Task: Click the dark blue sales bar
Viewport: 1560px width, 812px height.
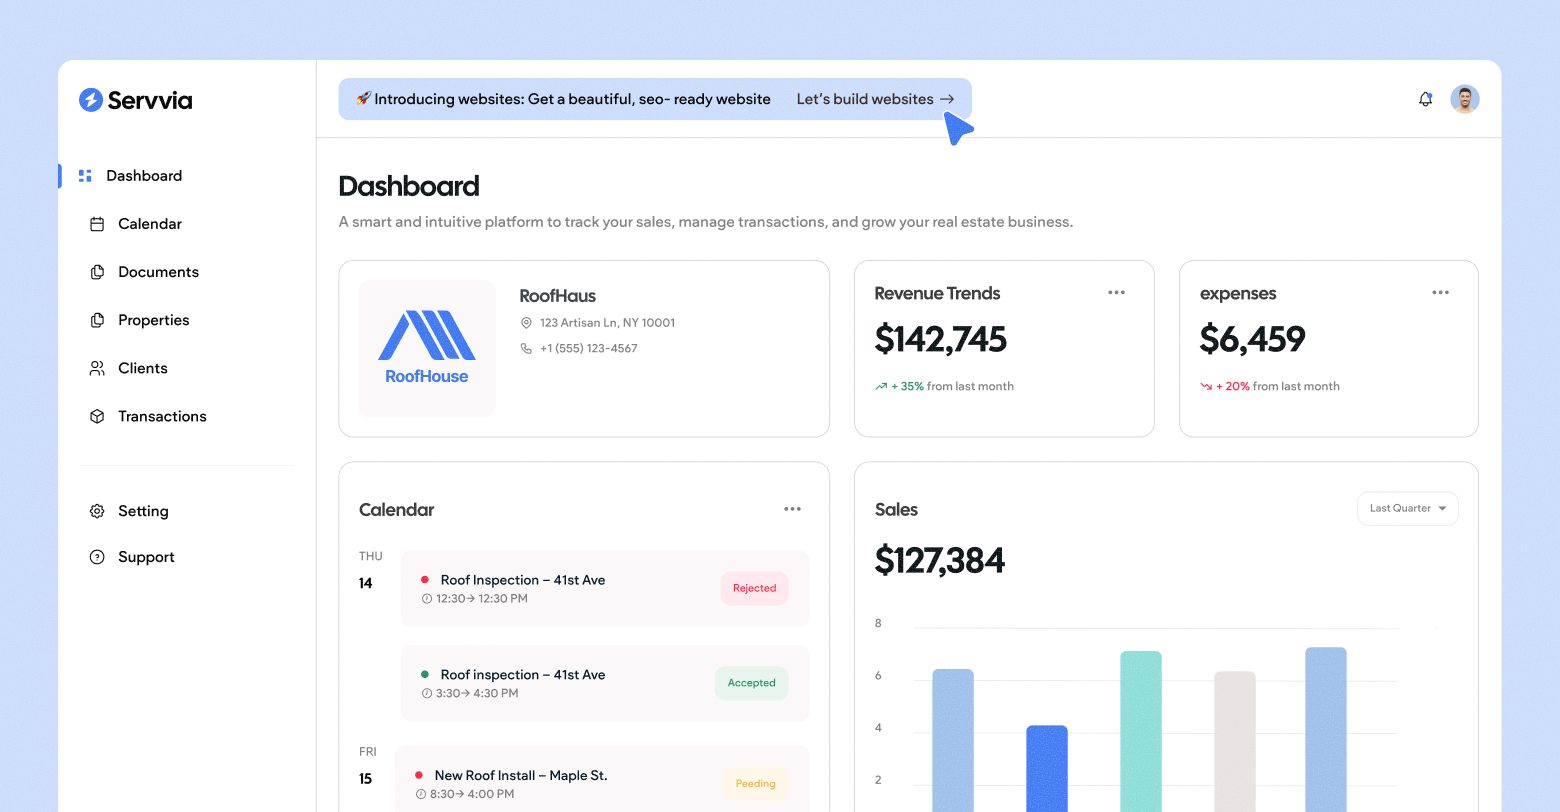Action: pos(1046,768)
